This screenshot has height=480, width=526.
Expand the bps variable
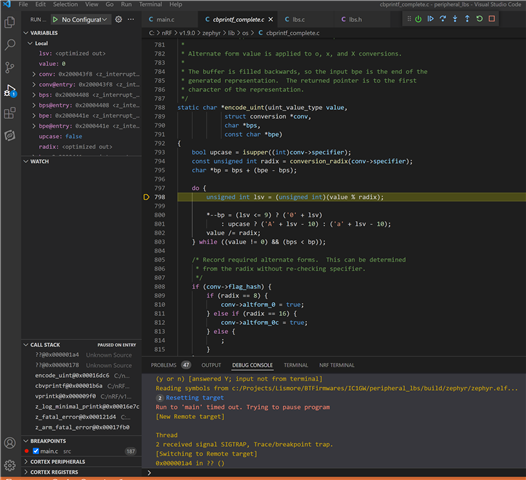pyautogui.click(x=34, y=95)
